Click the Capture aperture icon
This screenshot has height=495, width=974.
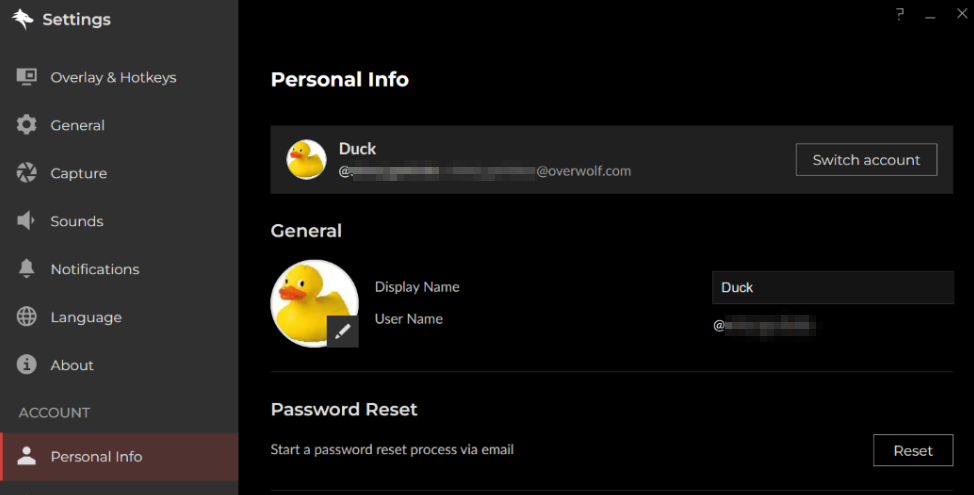pos(26,173)
